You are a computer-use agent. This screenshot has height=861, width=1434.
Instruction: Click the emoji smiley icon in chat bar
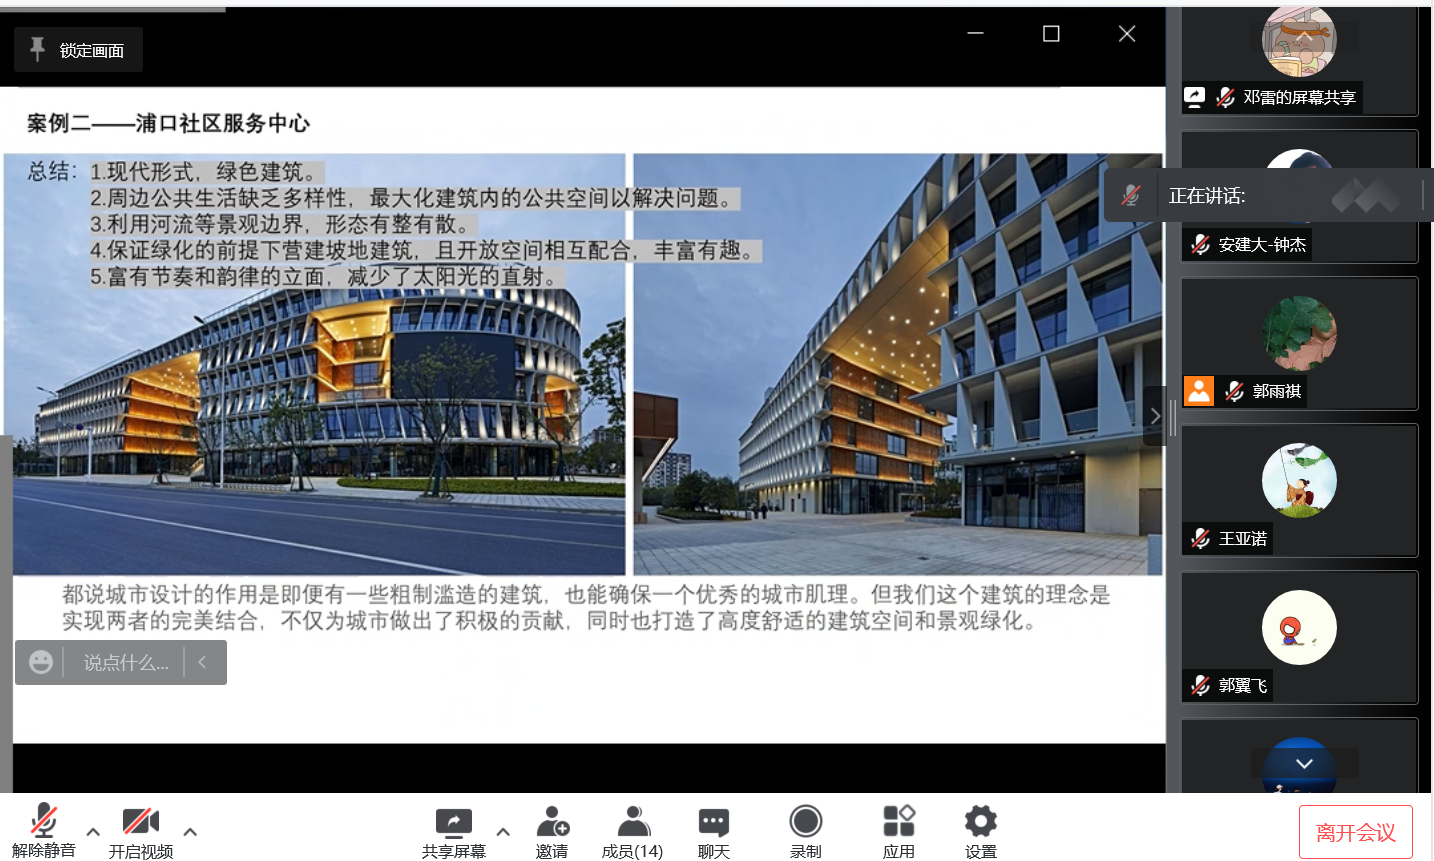click(41, 662)
